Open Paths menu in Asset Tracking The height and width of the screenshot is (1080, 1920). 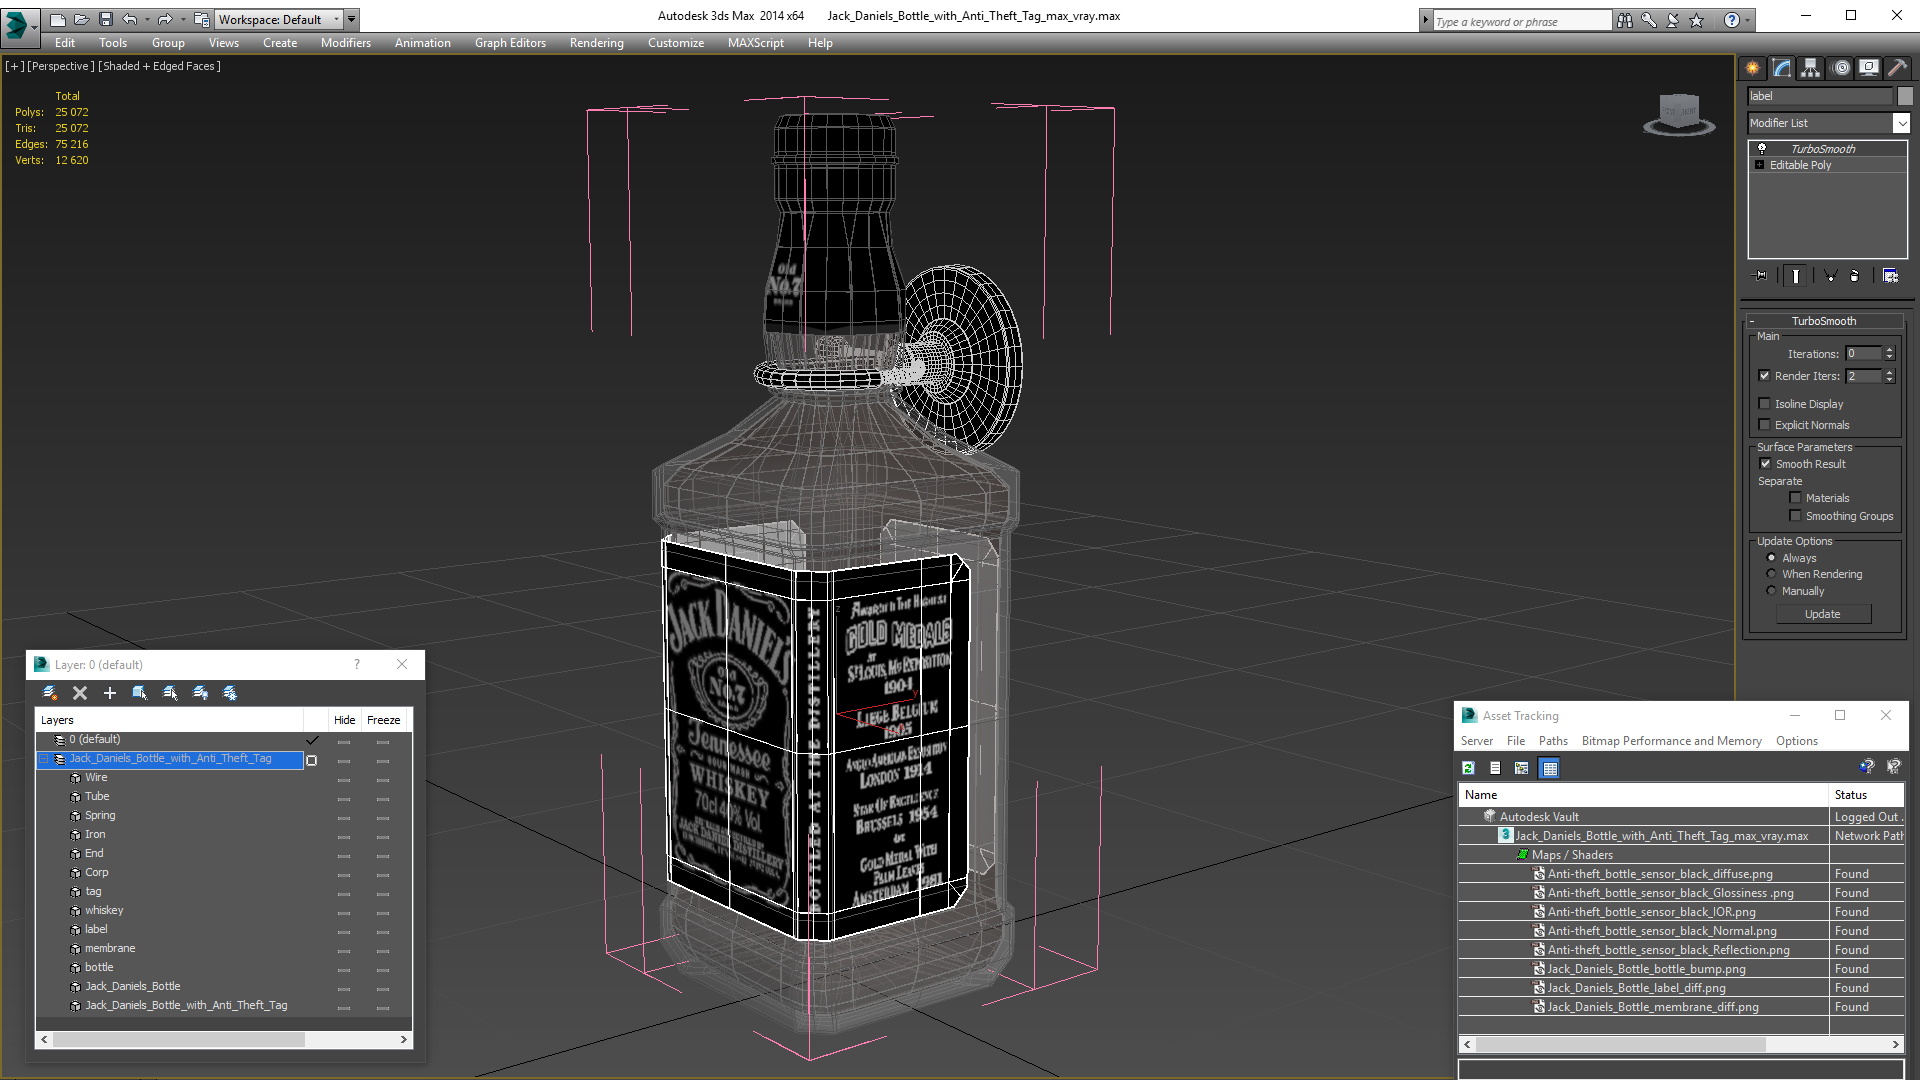1553,741
